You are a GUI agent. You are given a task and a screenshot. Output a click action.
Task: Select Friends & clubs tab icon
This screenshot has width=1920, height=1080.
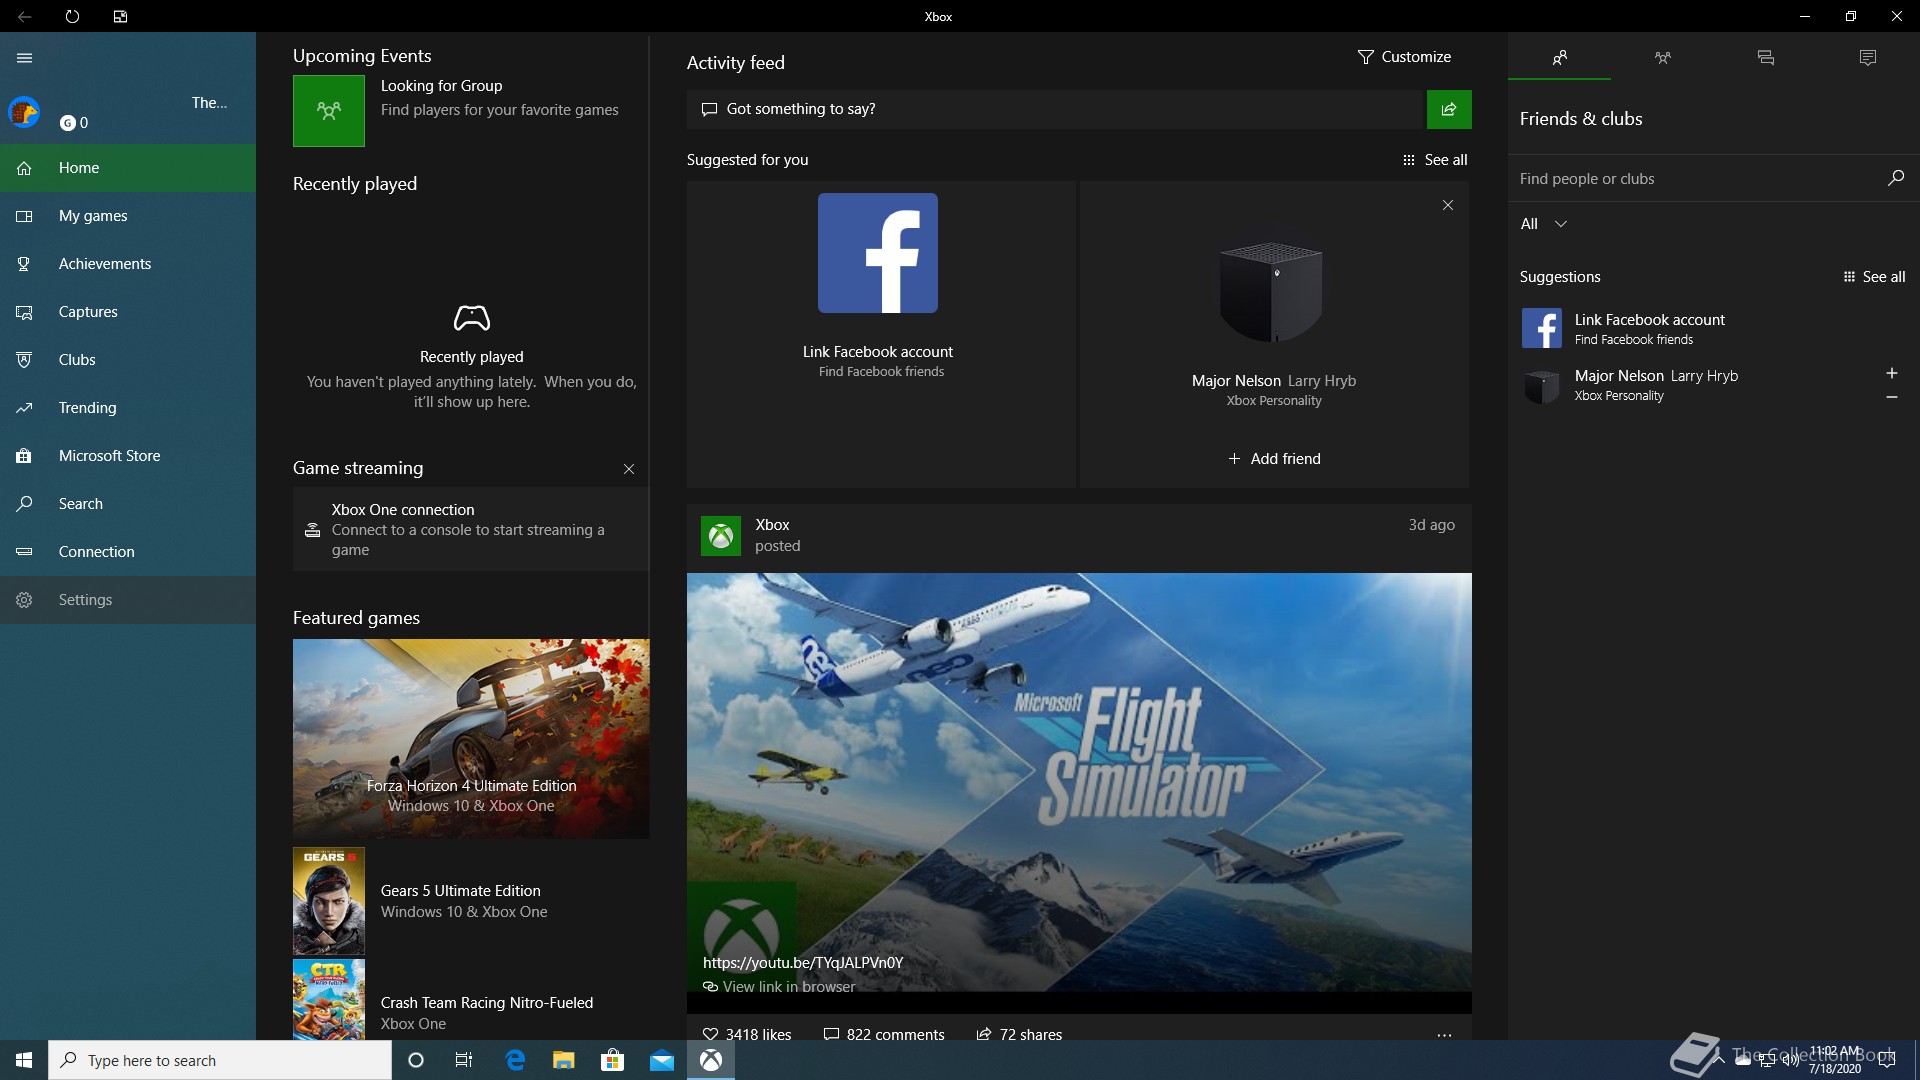coord(1559,58)
